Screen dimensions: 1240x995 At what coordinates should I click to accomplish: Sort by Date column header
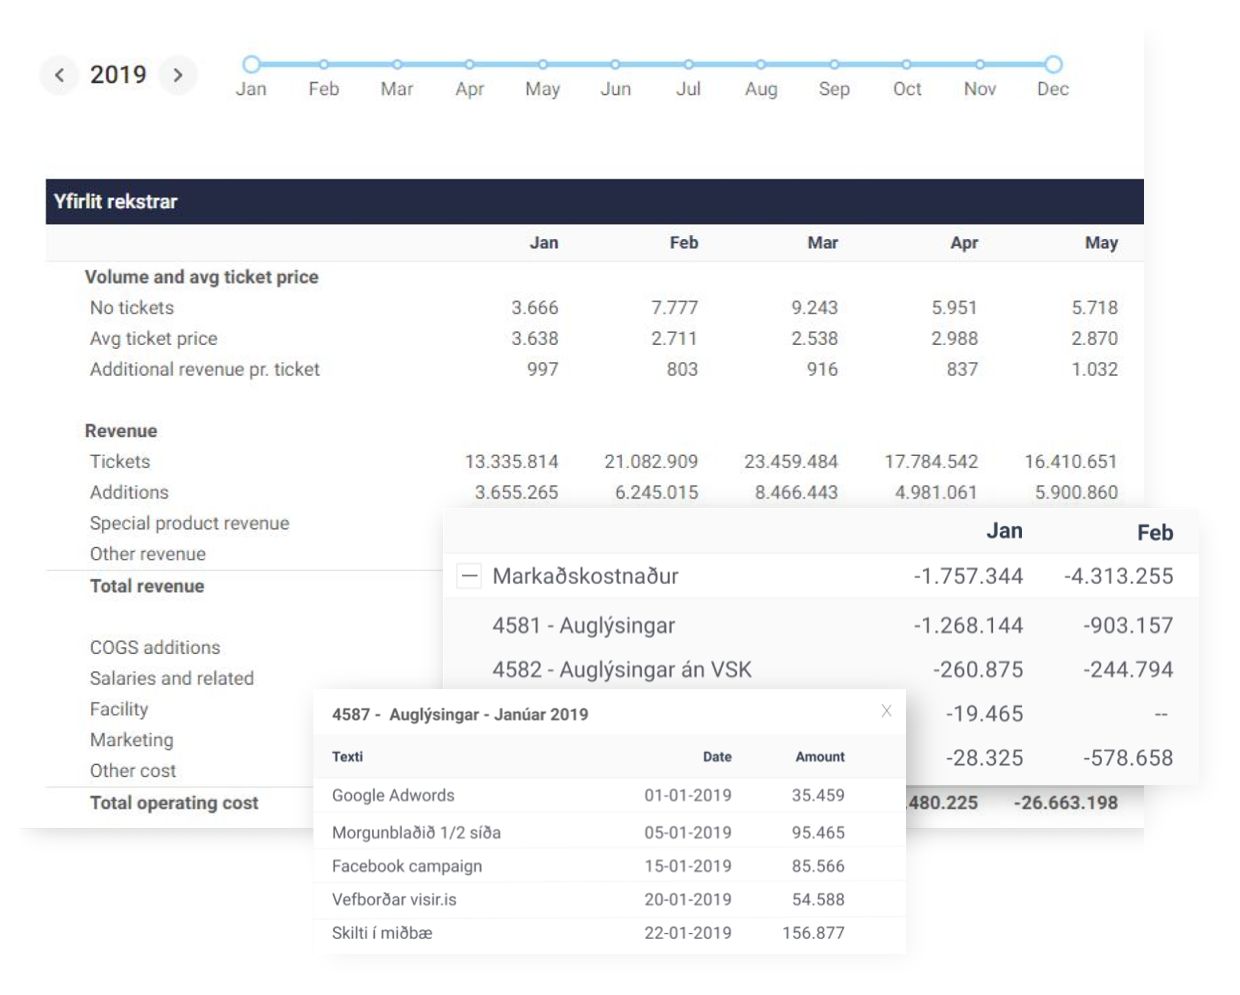pos(716,757)
